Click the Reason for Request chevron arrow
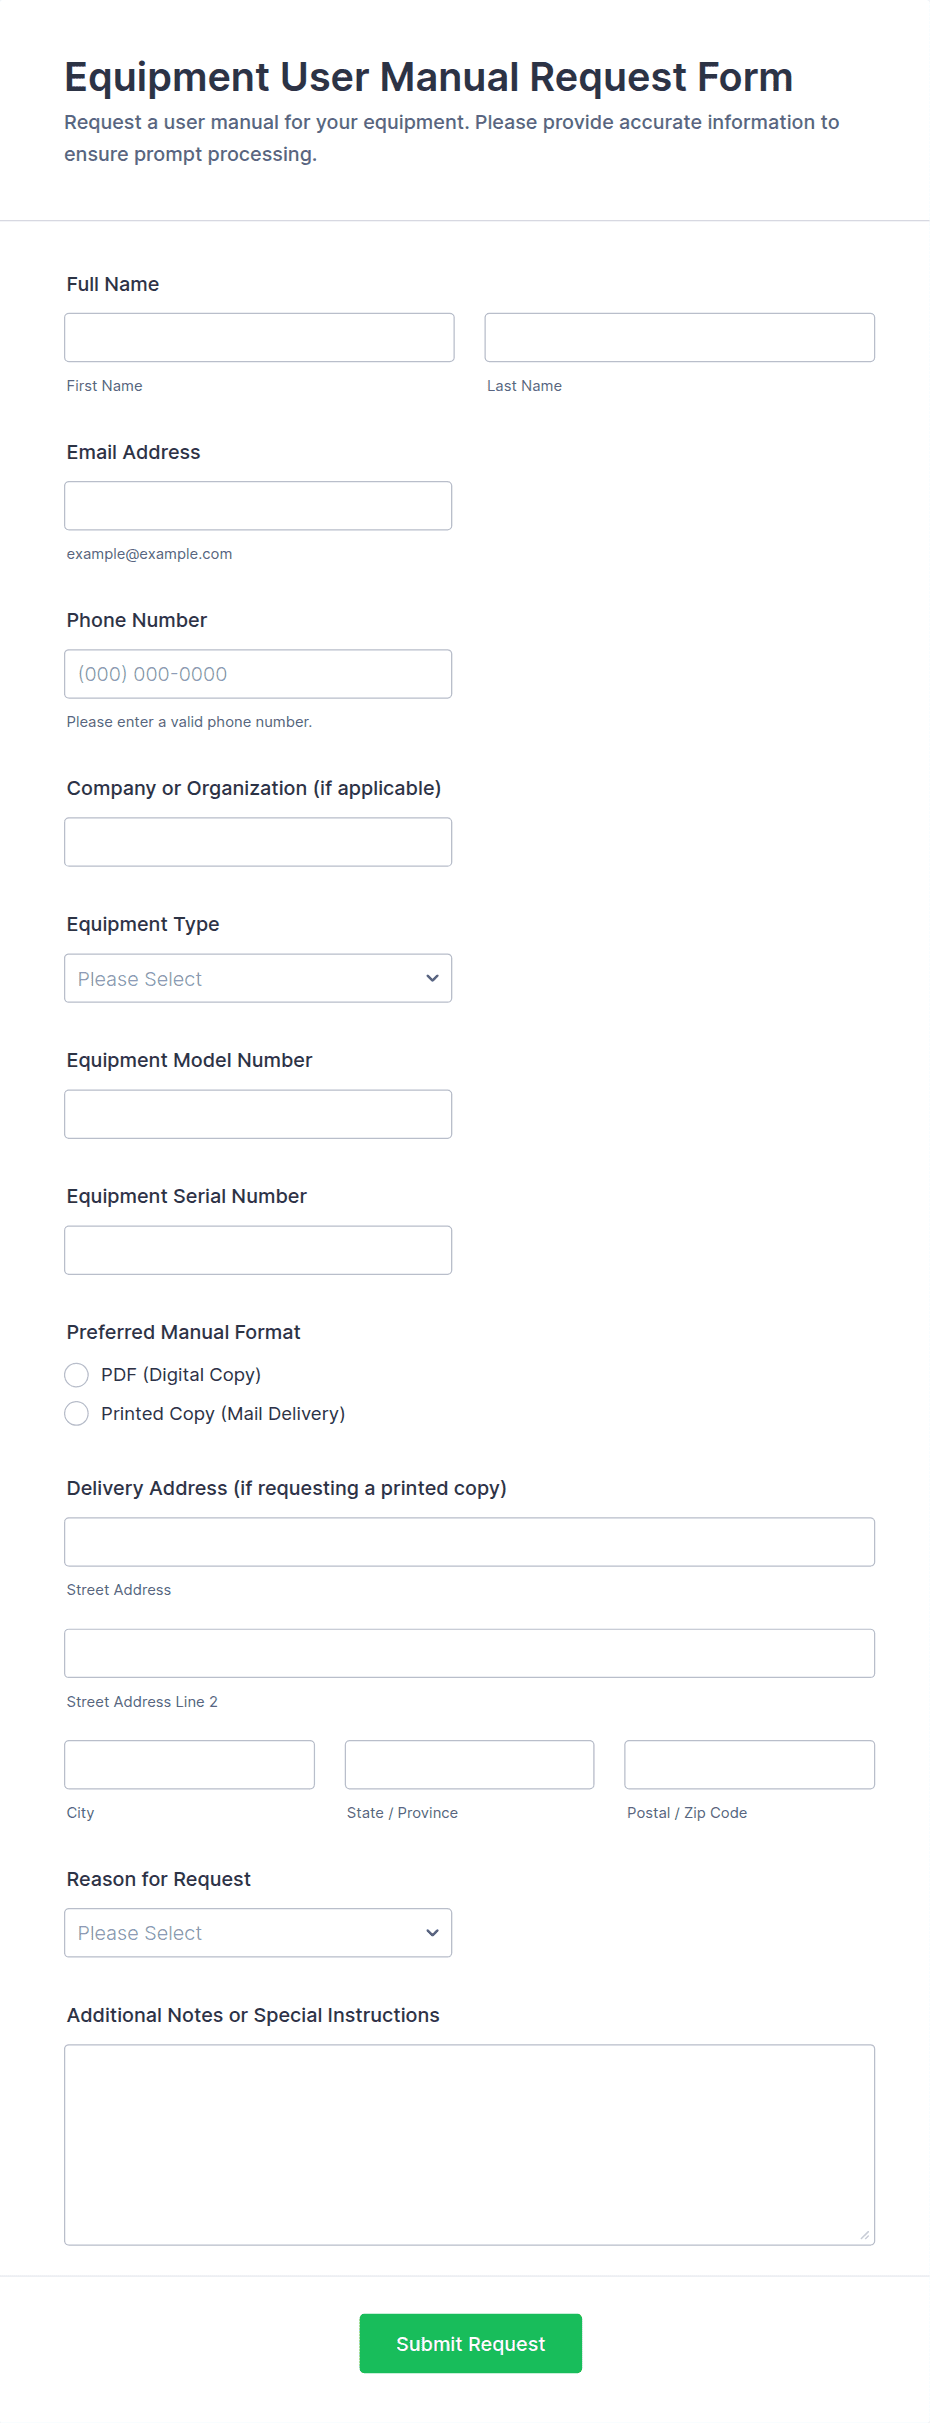This screenshot has width=930, height=2423. (x=432, y=1933)
